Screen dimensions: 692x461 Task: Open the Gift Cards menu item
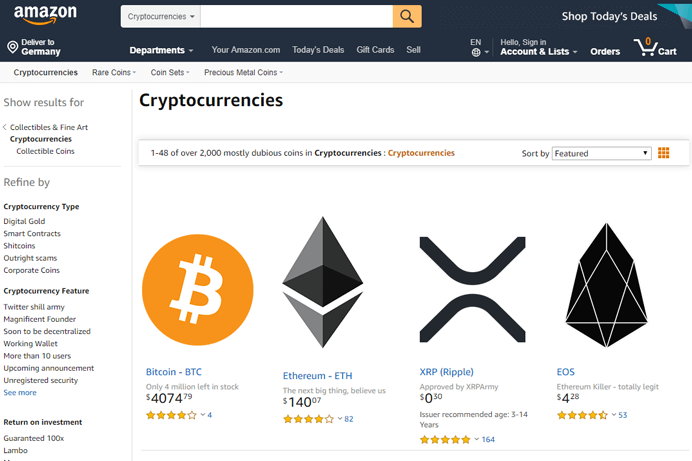375,50
